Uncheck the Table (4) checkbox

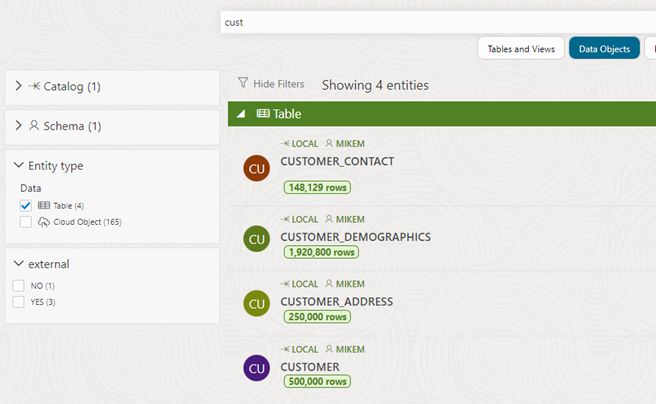pos(26,205)
